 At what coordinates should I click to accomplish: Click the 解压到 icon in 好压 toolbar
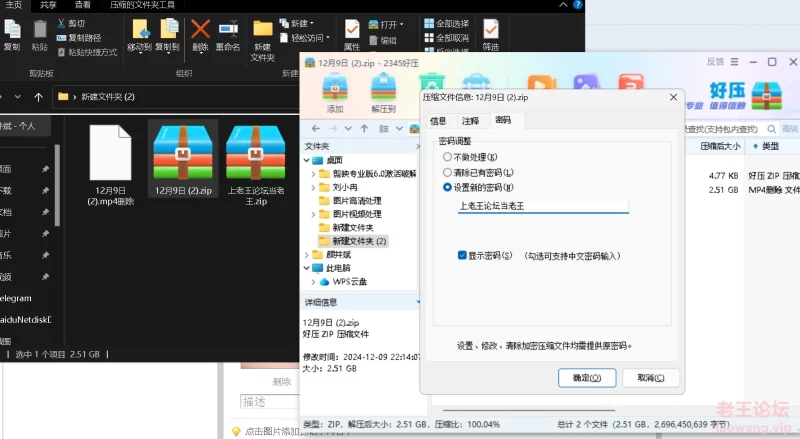(x=383, y=88)
